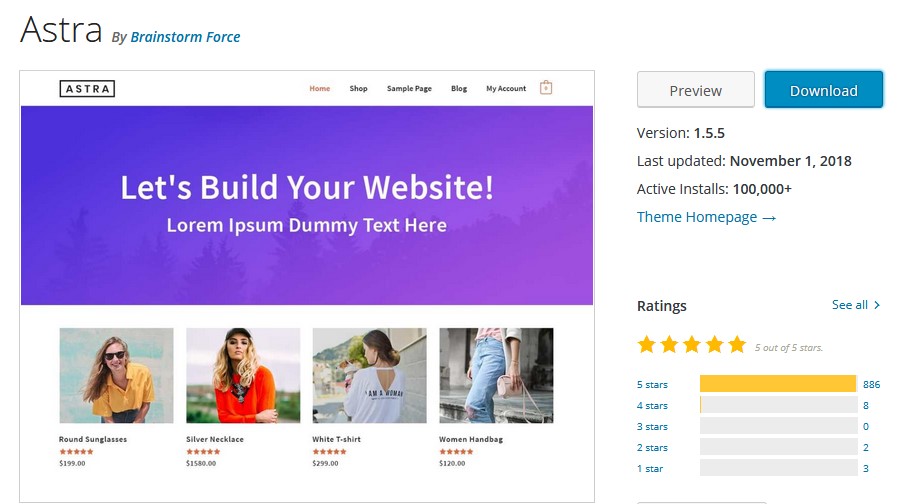The width and height of the screenshot is (901, 504).
Task: Click the star rating under Women Handbag
Action: [x=456, y=452]
